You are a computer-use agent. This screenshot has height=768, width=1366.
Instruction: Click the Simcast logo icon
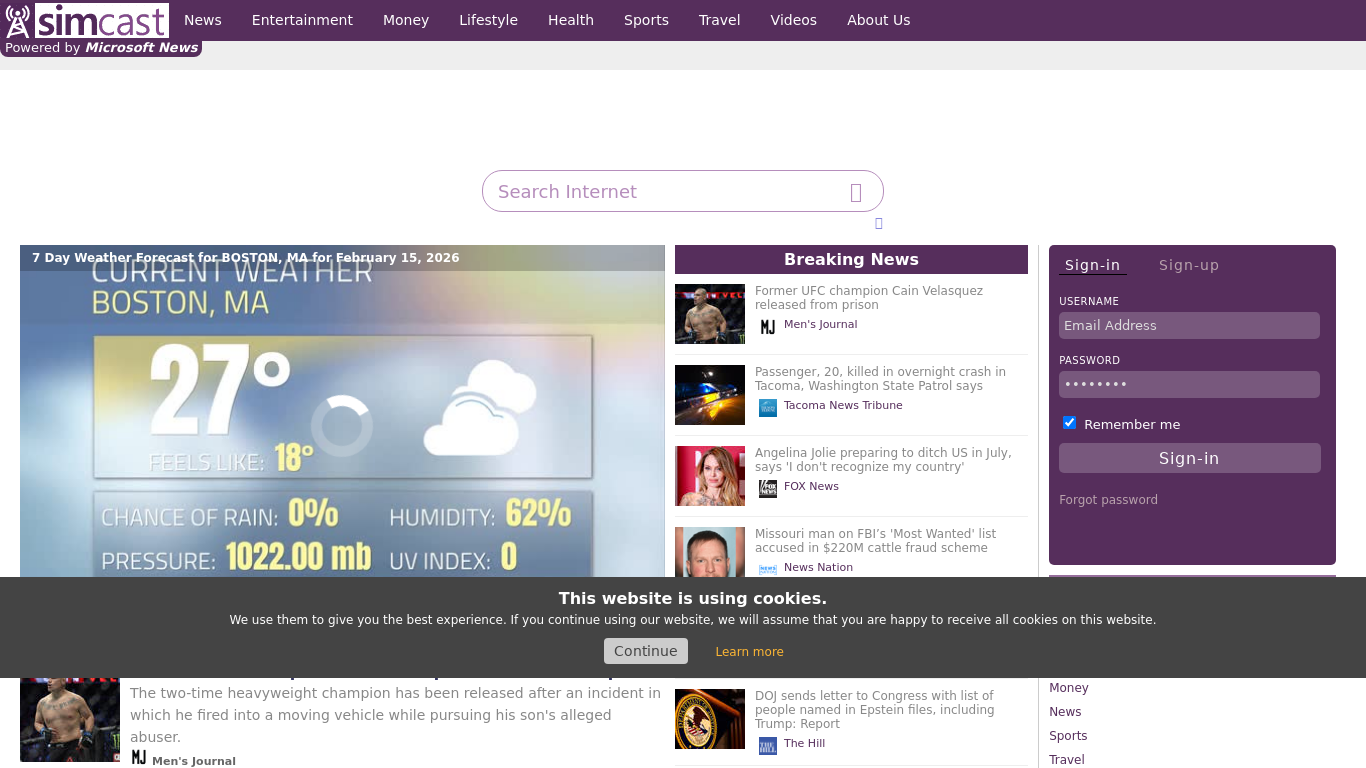(18, 21)
